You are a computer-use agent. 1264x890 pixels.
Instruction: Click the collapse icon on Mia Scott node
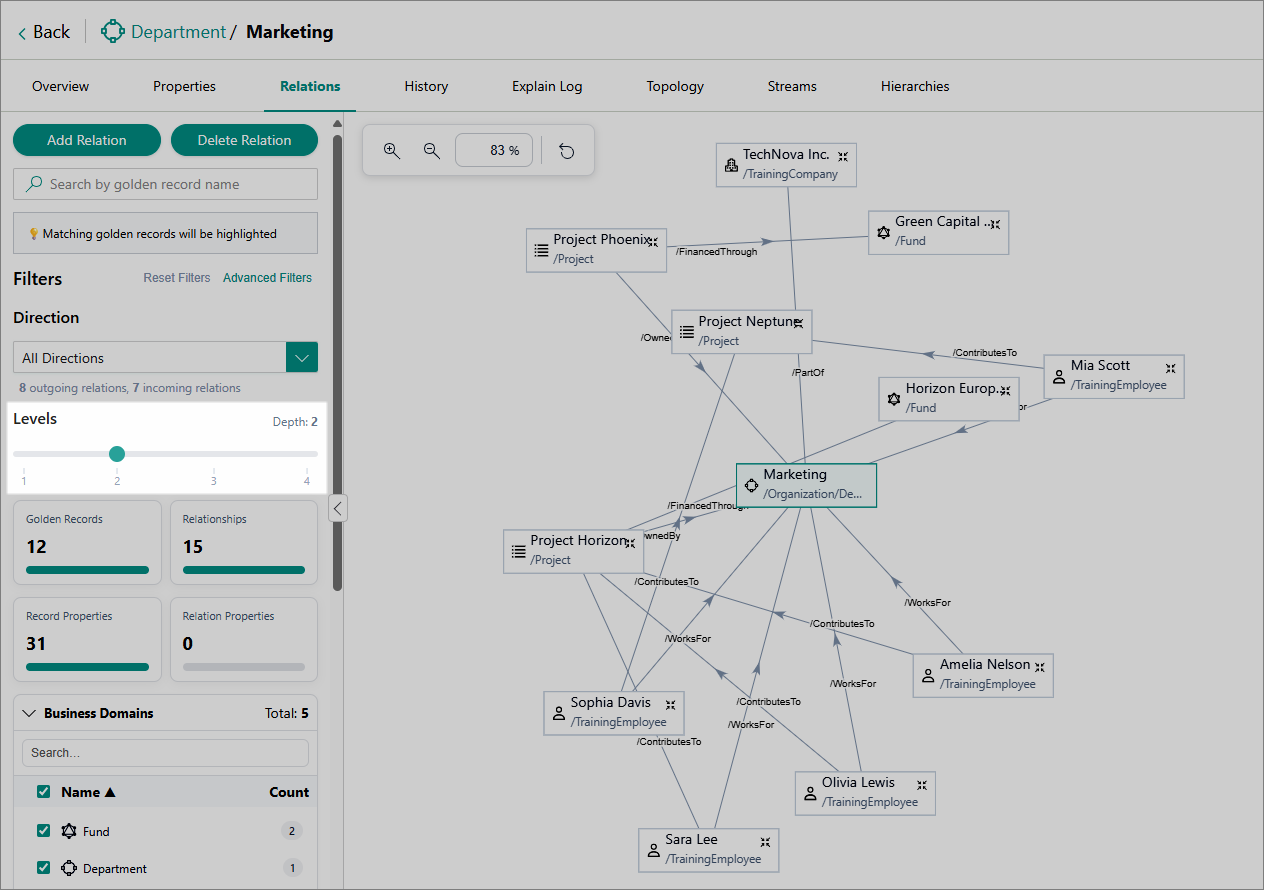(1170, 367)
